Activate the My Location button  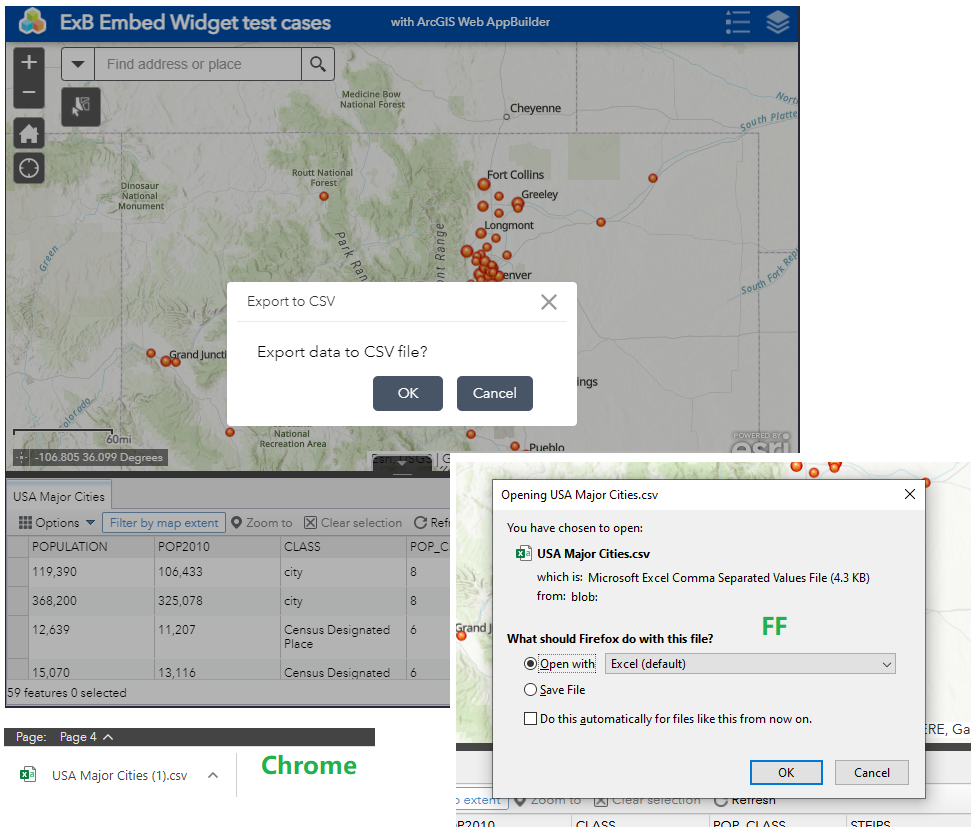click(x=29, y=168)
